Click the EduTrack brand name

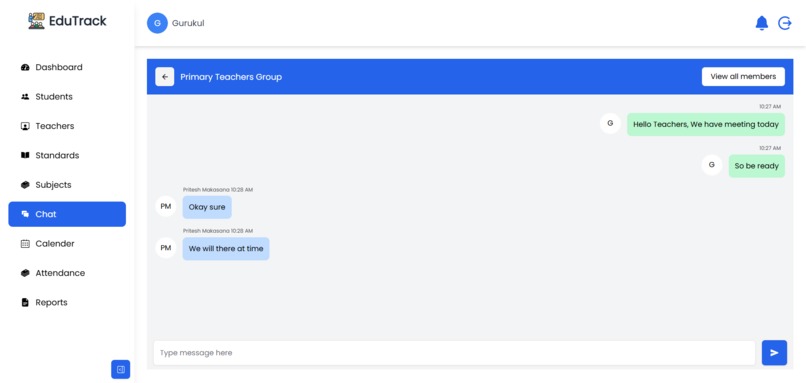(78, 21)
